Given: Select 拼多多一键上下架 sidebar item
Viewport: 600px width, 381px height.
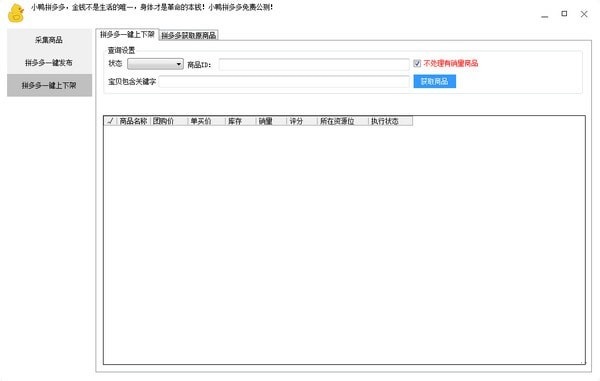Looking at the screenshot, I should [x=49, y=85].
